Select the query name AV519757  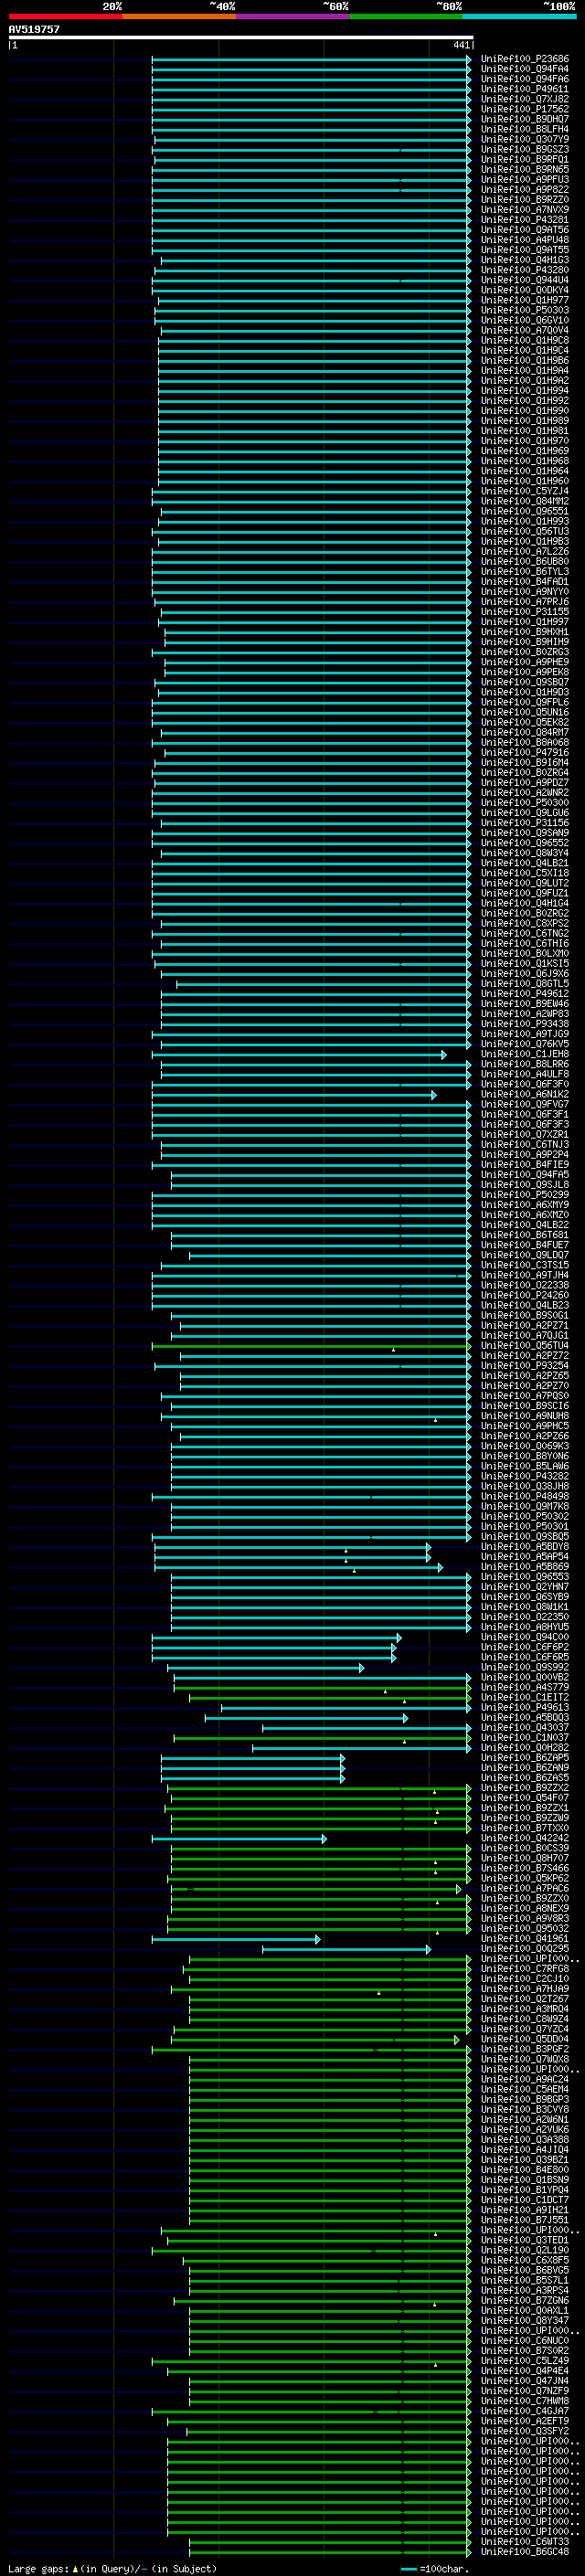tap(34, 29)
